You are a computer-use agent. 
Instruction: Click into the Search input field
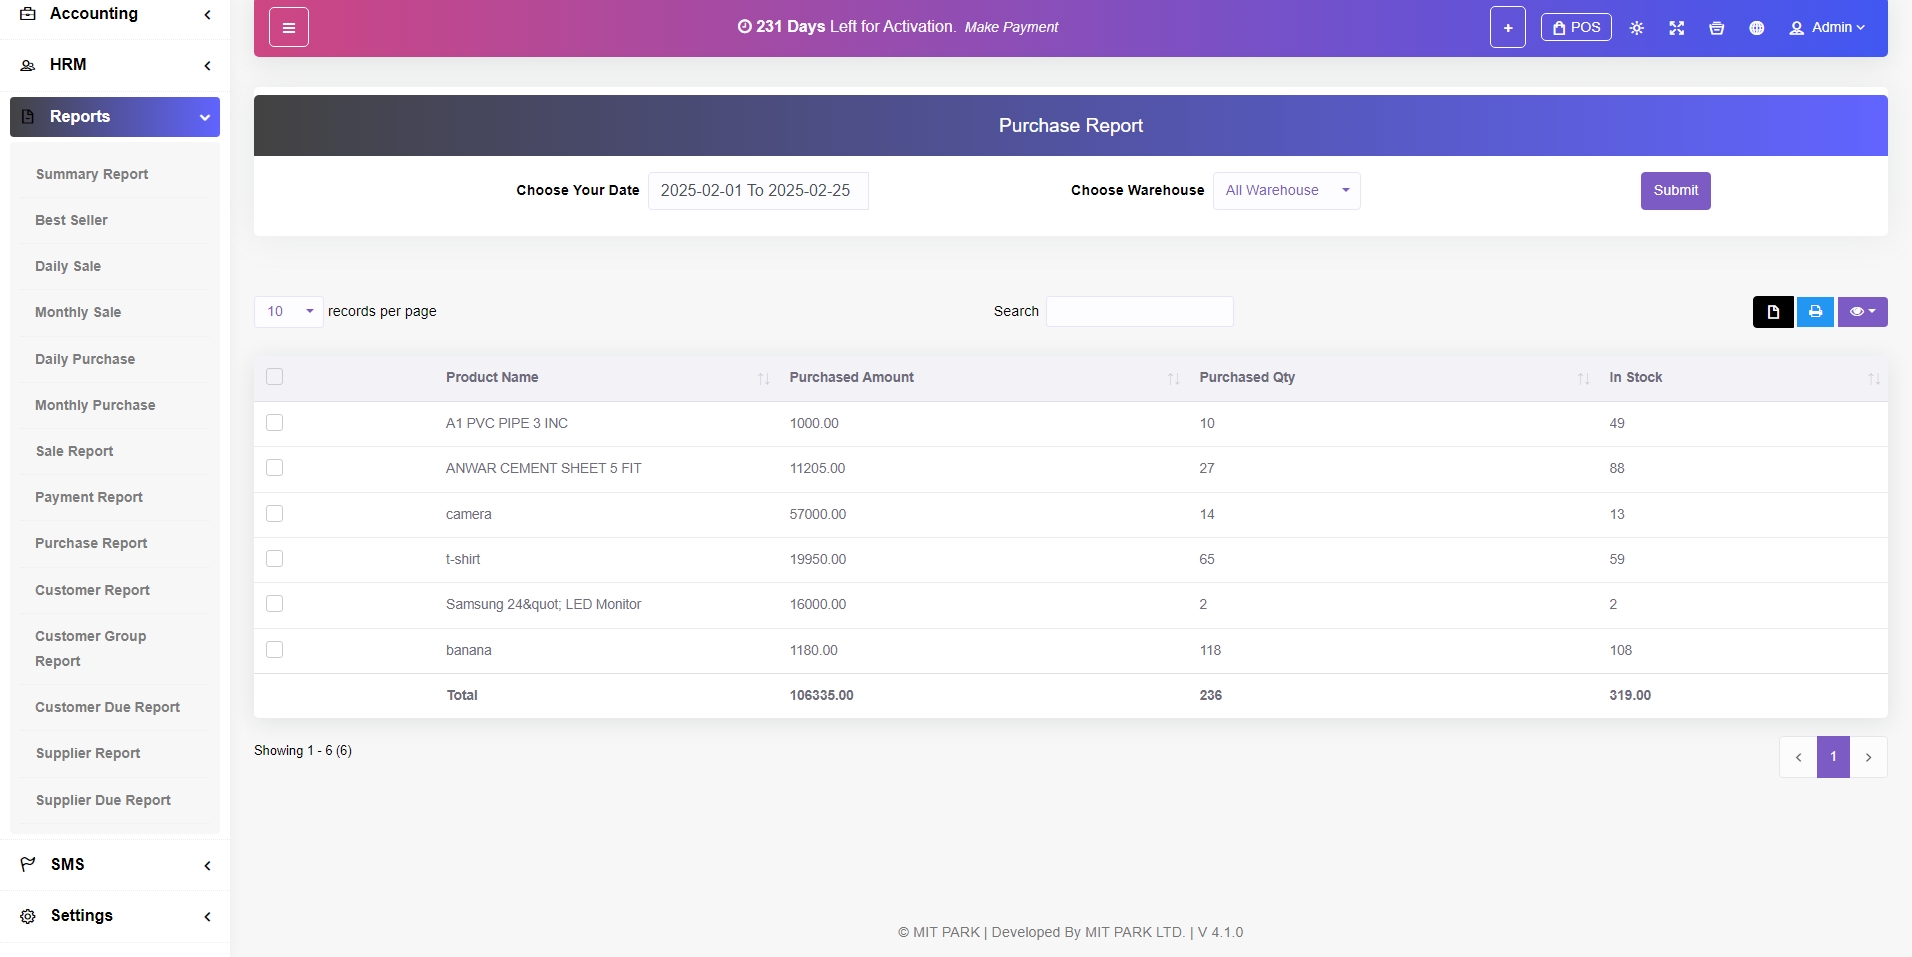pos(1139,312)
